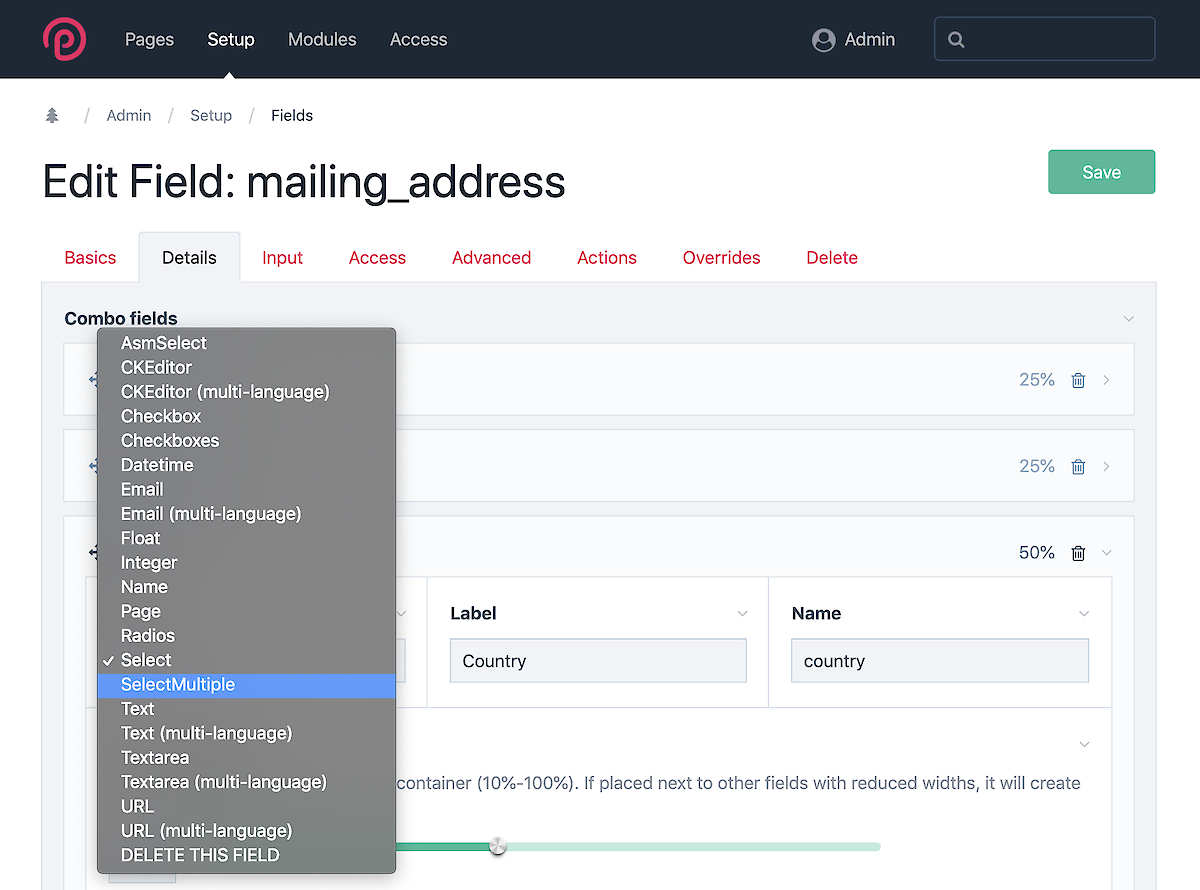Click the ProcessWire logo icon
Image resolution: width=1200 pixels, height=890 pixels.
click(64, 39)
